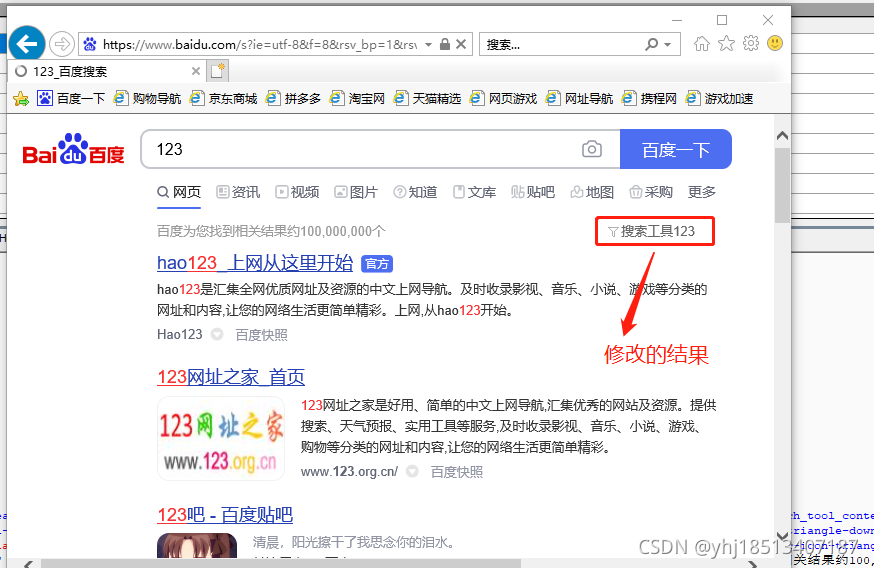Switch to the 知道 tab

(x=416, y=192)
